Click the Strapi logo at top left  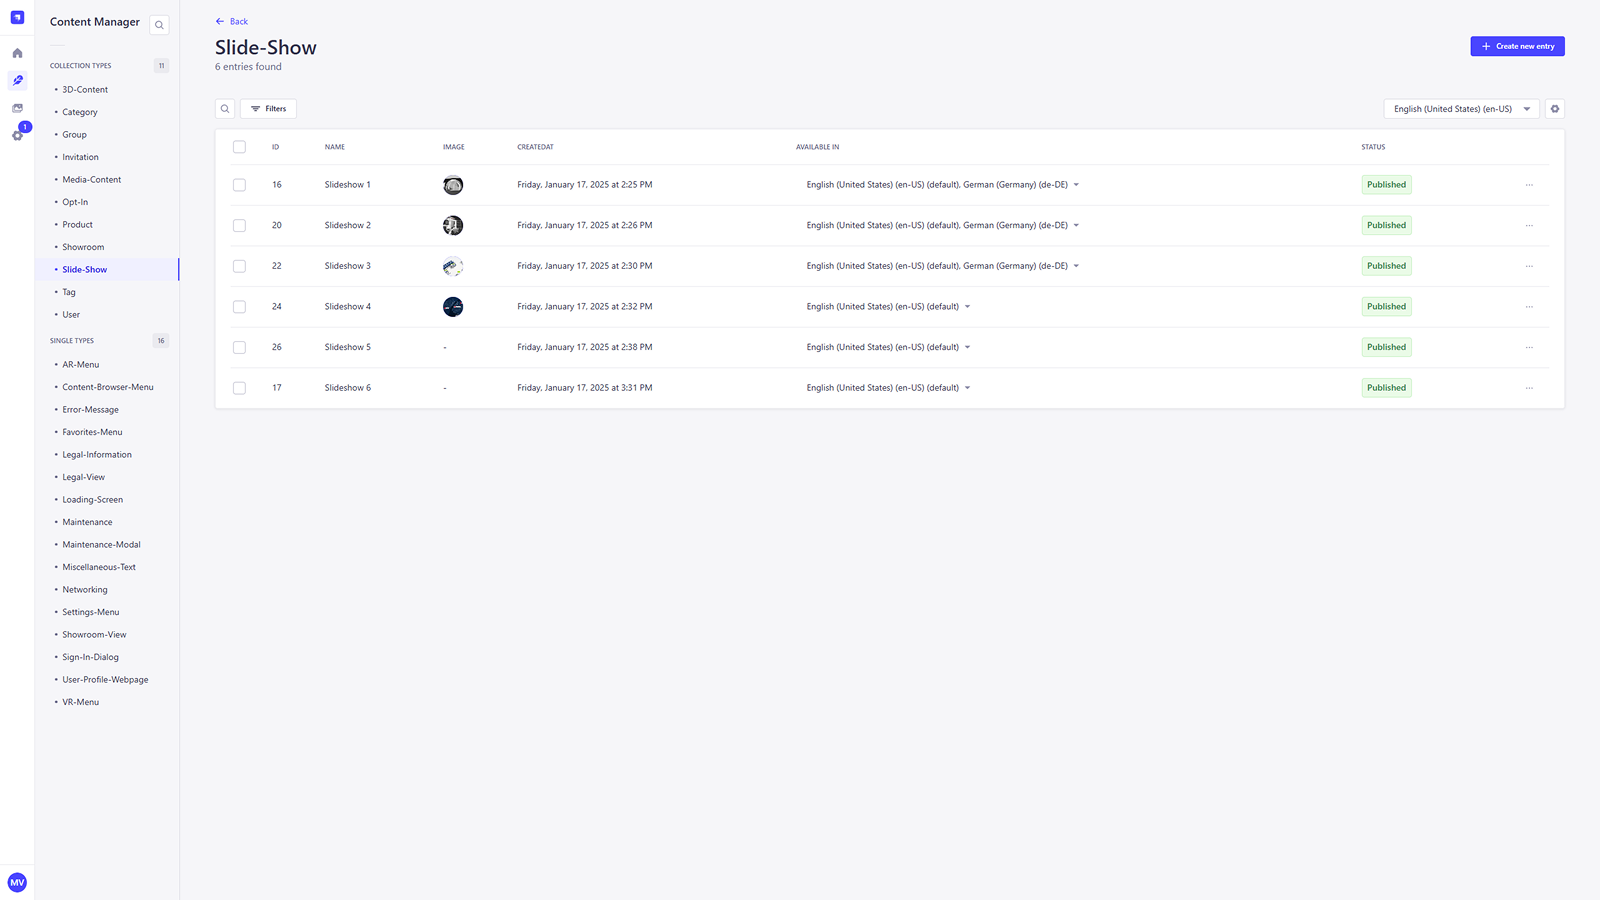pyautogui.click(x=17, y=17)
